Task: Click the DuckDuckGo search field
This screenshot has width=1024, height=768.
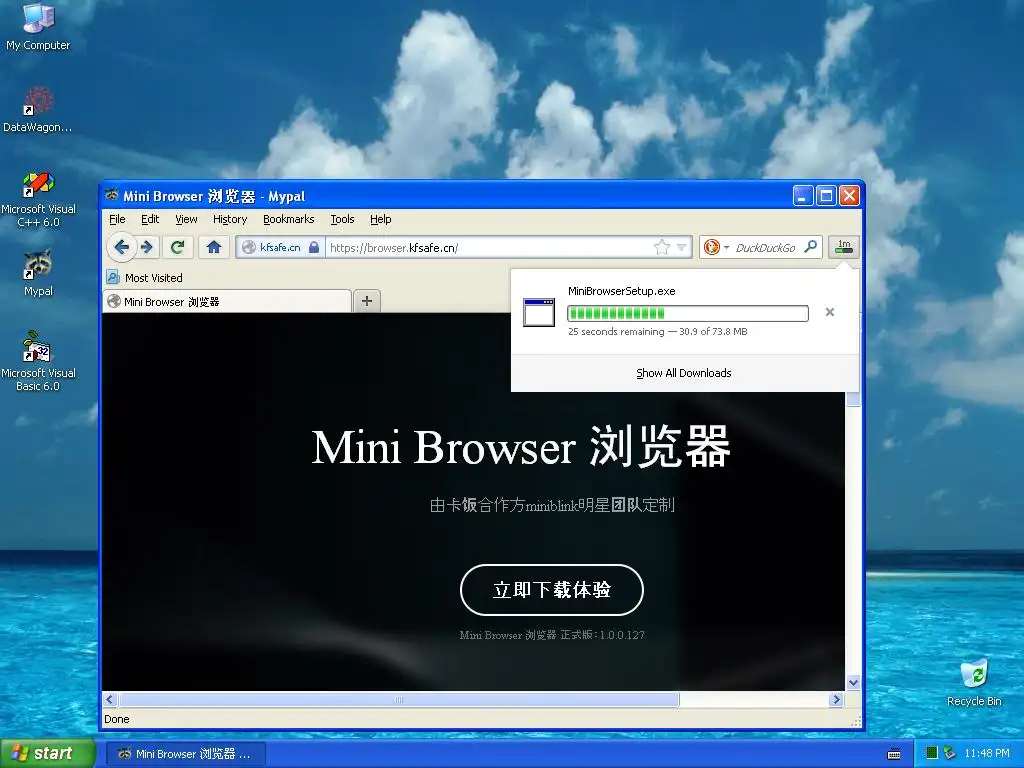Action: click(x=765, y=248)
